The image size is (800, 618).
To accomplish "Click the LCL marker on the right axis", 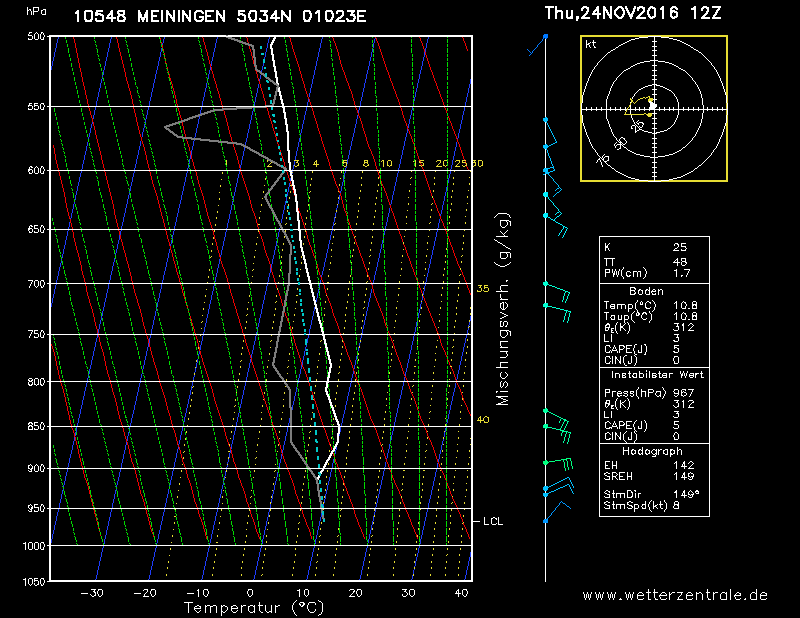I will coord(492,521).
